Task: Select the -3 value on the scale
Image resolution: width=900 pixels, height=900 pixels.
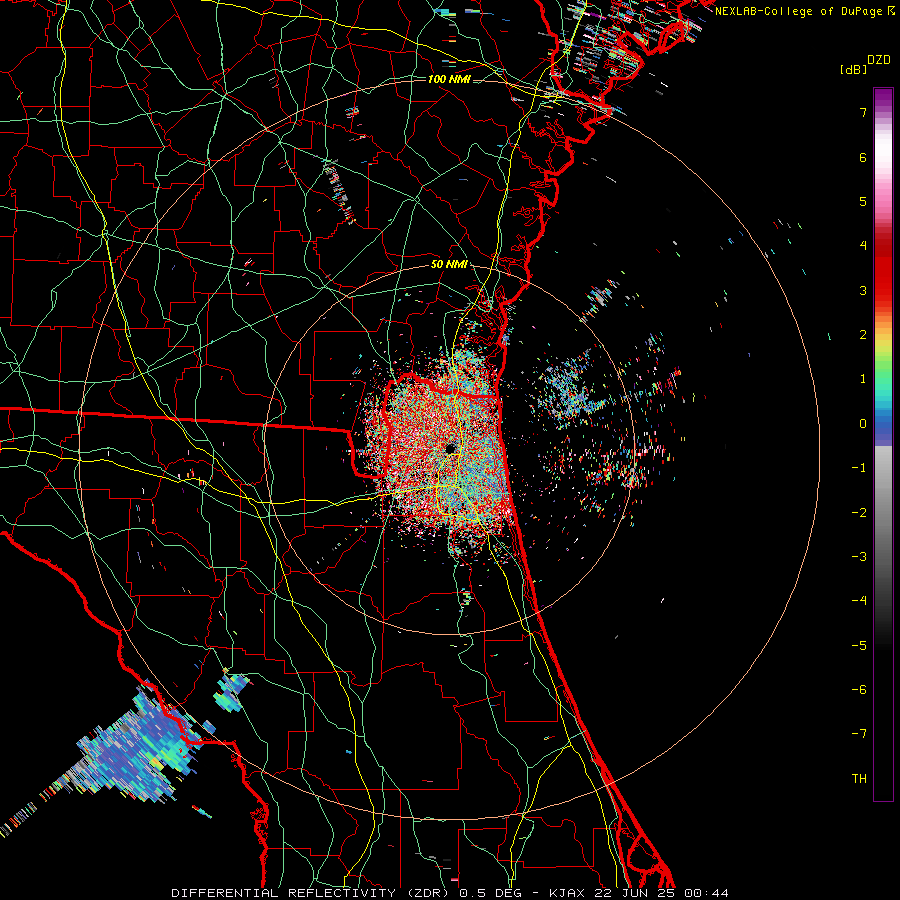Action: [x=859, y=557]
